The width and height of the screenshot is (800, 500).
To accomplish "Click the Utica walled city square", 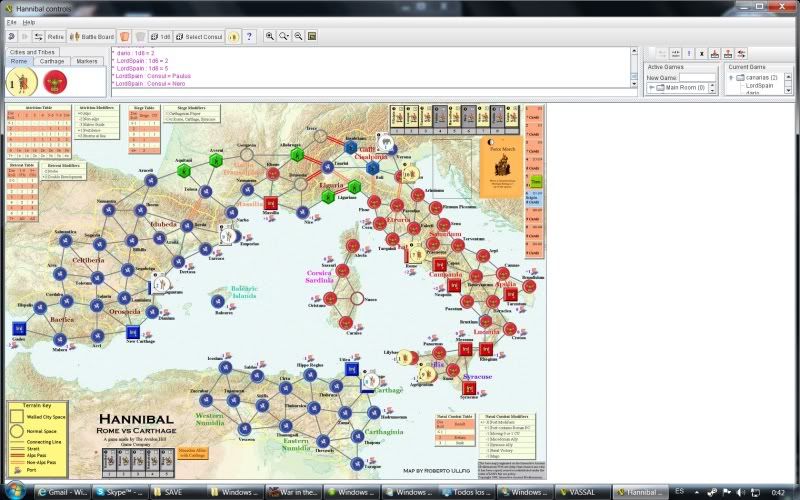I will [x=352, y=369].
